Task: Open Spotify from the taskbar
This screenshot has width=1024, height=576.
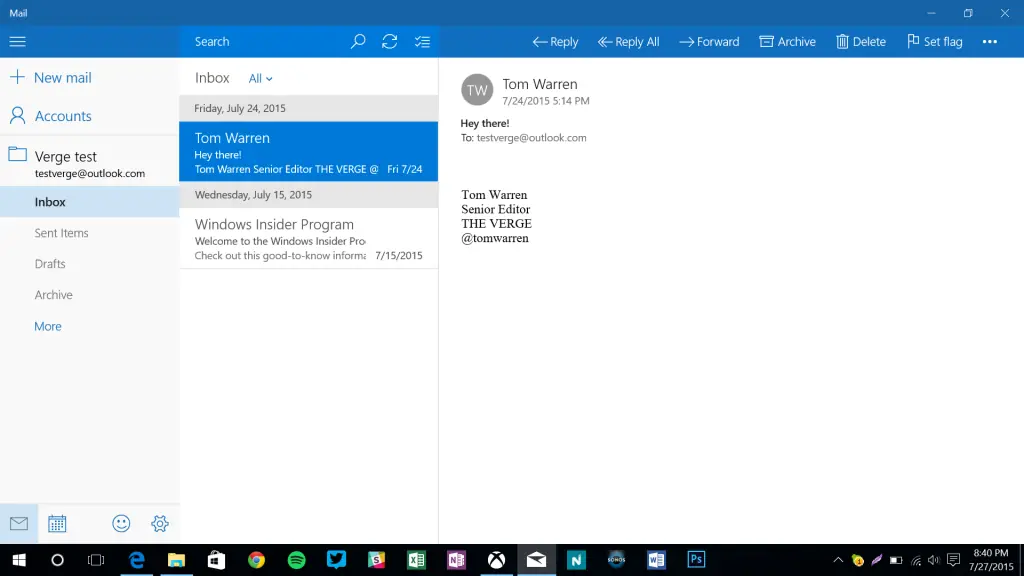Action: (296, 560)
